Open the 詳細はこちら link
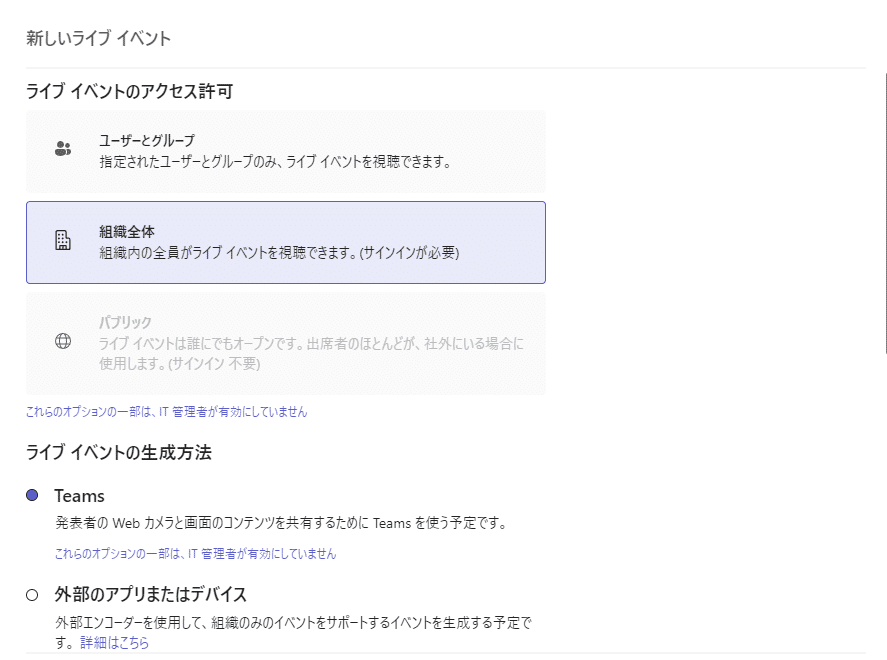Image resolution: width=887 pixels, height=660 pixels. click(114, 642)
